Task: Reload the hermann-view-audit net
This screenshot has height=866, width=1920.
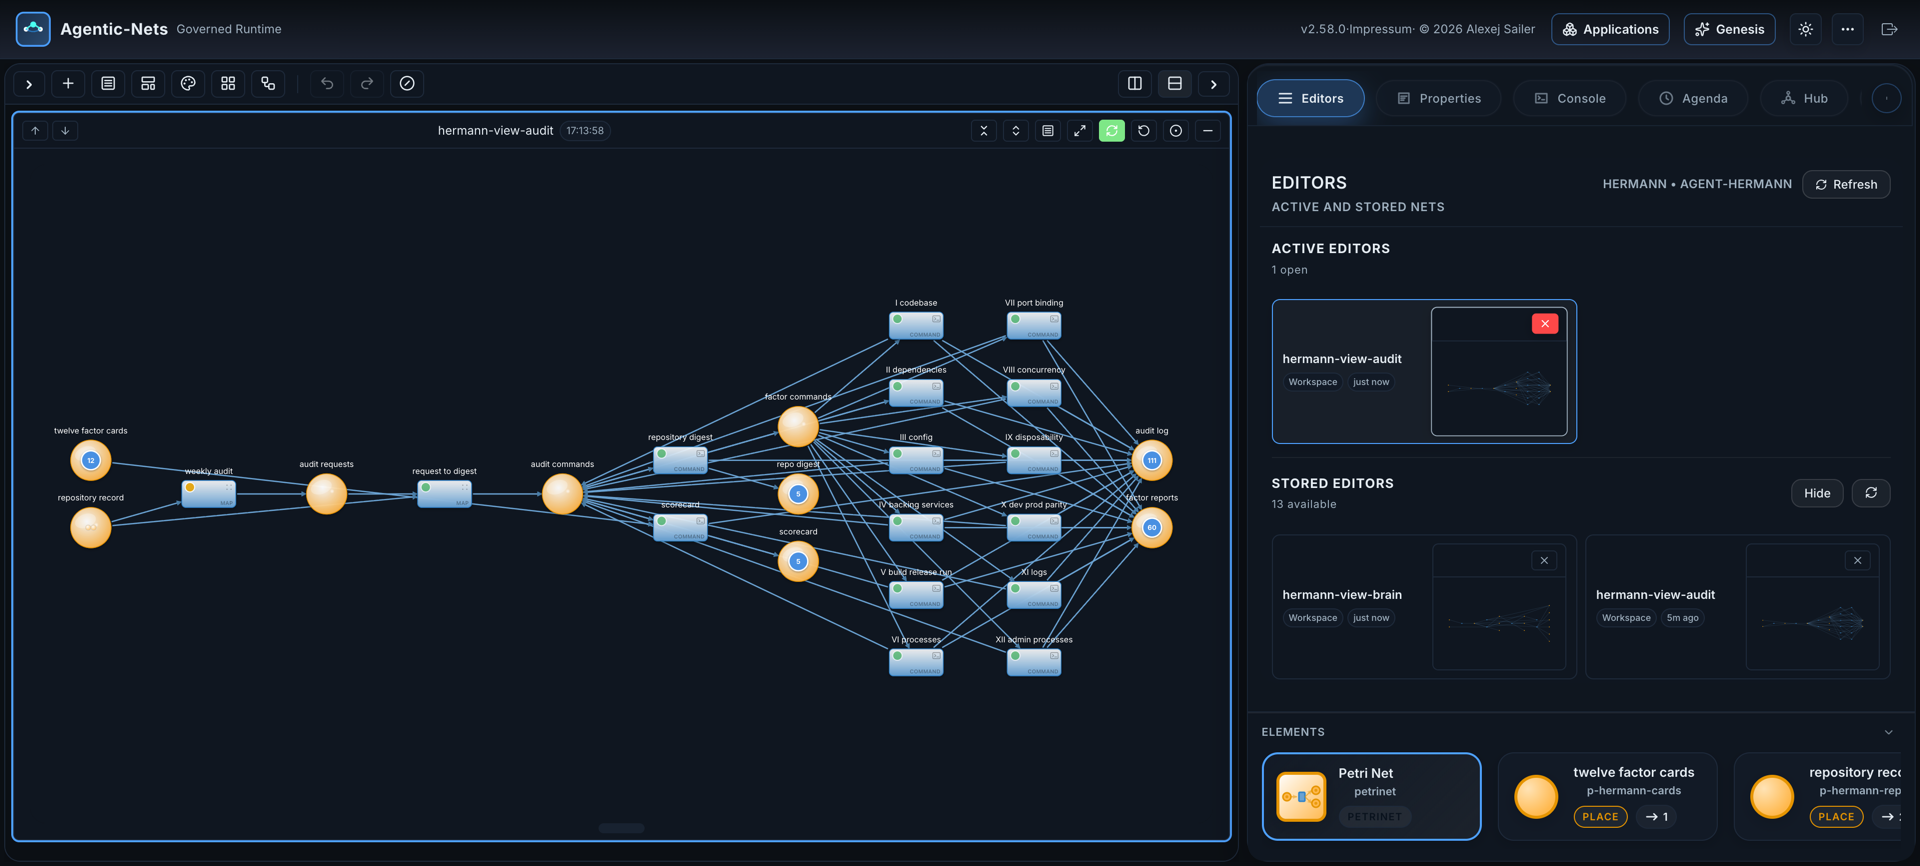Action: [1144, 131]
